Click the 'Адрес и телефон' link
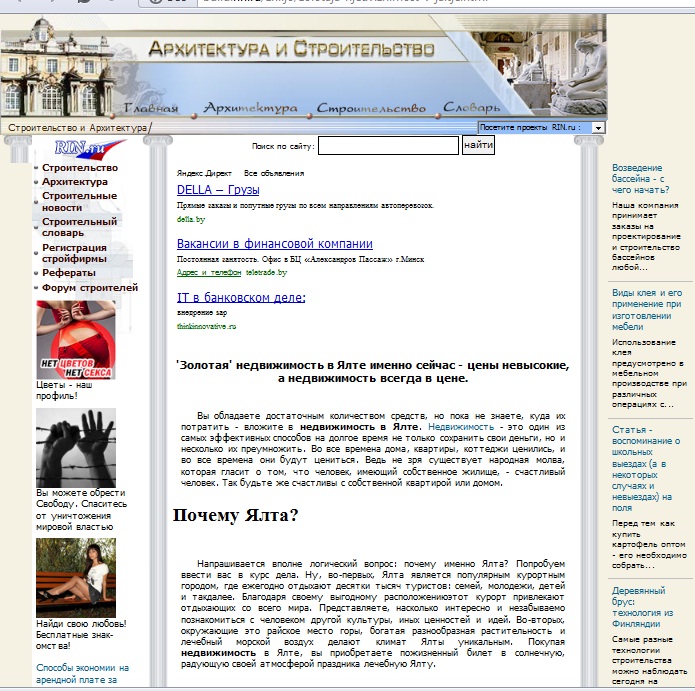 click(209, 272)
